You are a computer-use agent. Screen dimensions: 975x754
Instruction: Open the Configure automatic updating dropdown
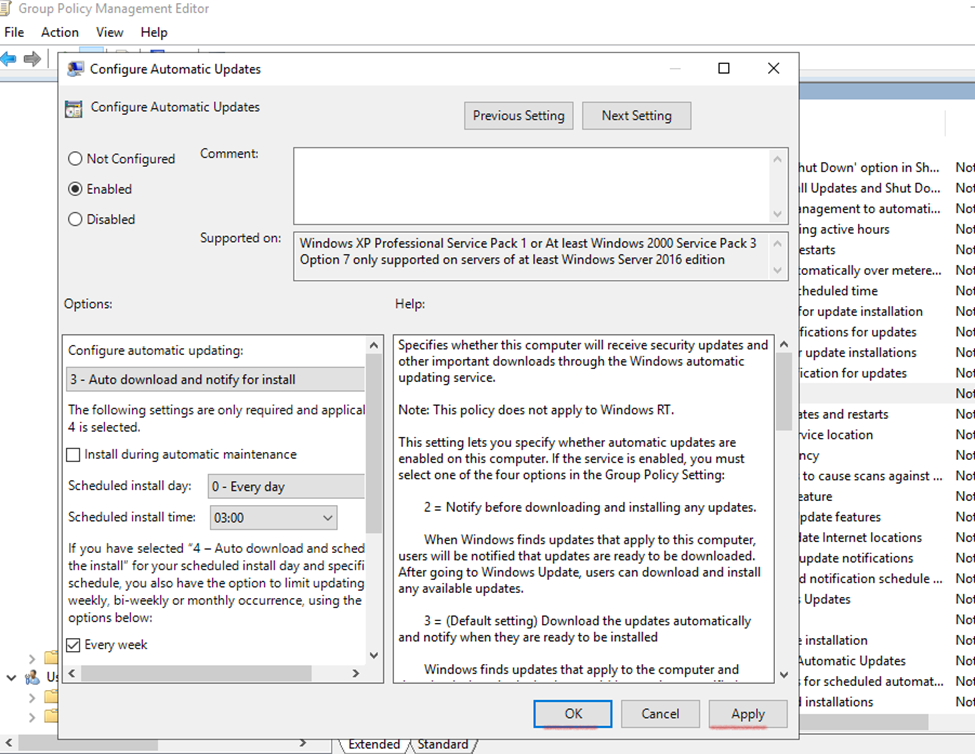pos(215,380)
